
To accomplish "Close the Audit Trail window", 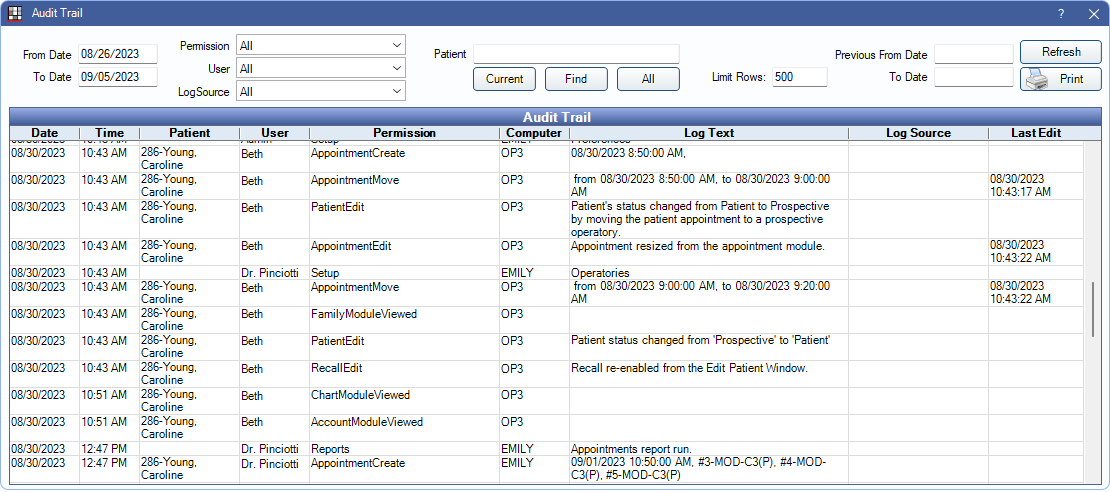I will pos(1092,14).
